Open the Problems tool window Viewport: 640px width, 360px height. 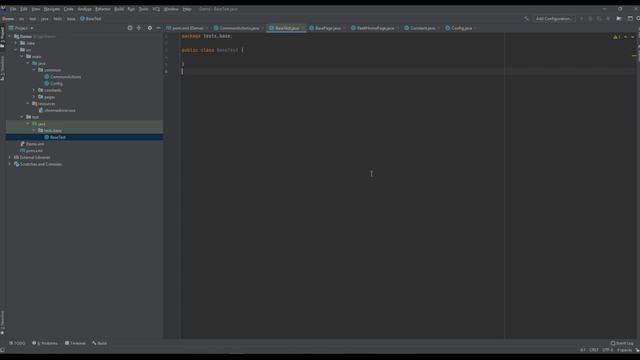pyautogui.click(x=45, y=343)
